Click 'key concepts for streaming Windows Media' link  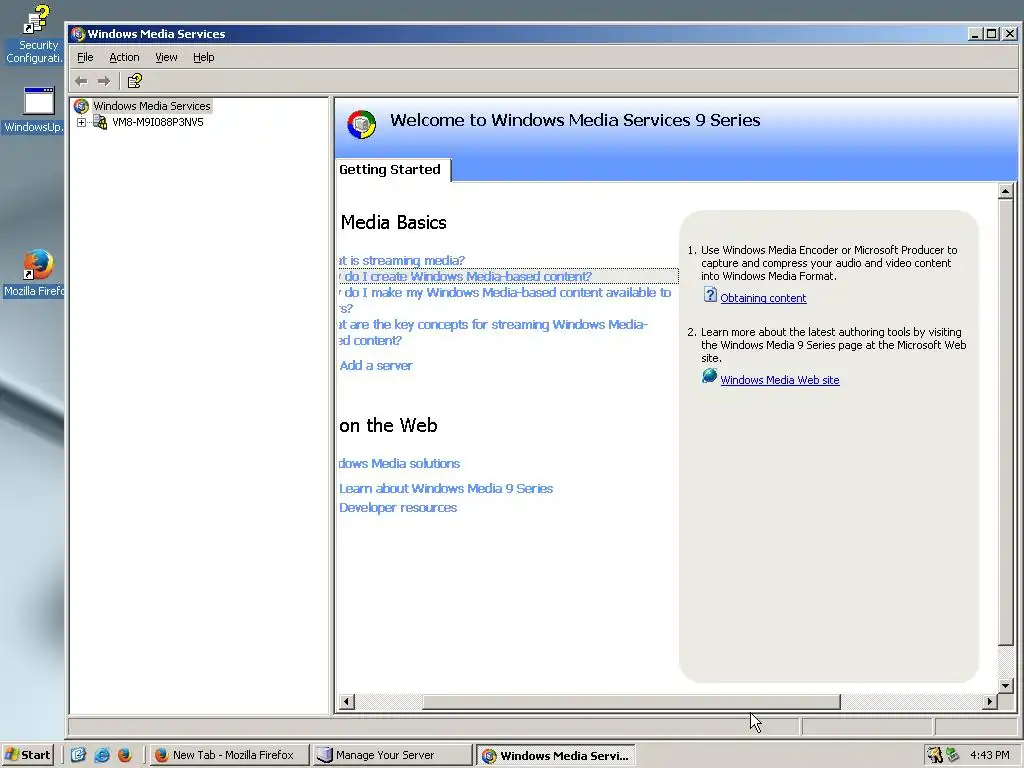[493, 332]
